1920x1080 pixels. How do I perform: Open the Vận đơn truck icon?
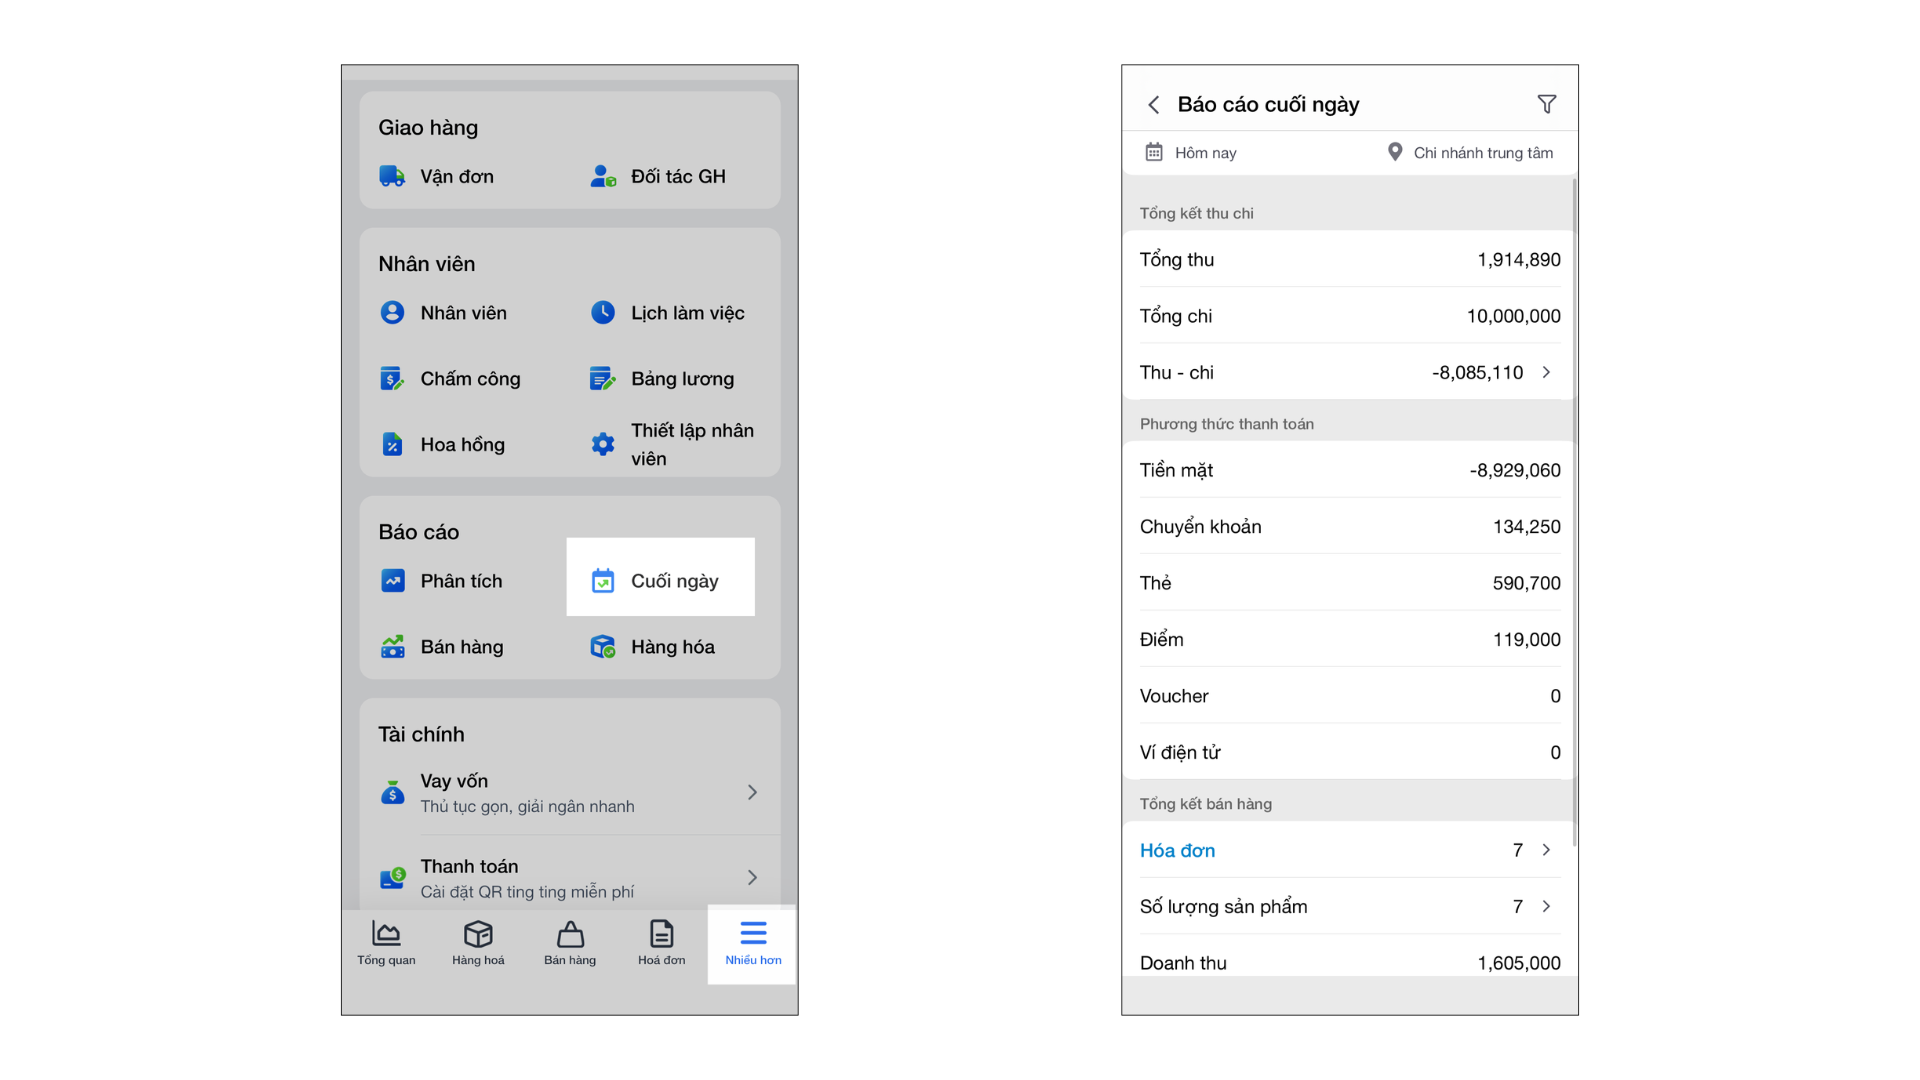(x=392, y=177)
